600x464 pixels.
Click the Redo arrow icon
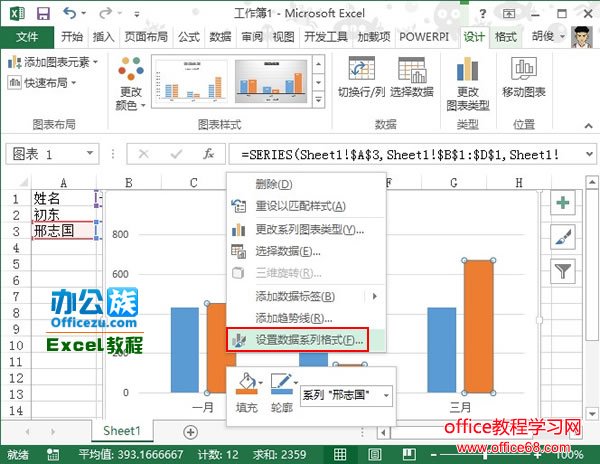click(x=105, y=13)
